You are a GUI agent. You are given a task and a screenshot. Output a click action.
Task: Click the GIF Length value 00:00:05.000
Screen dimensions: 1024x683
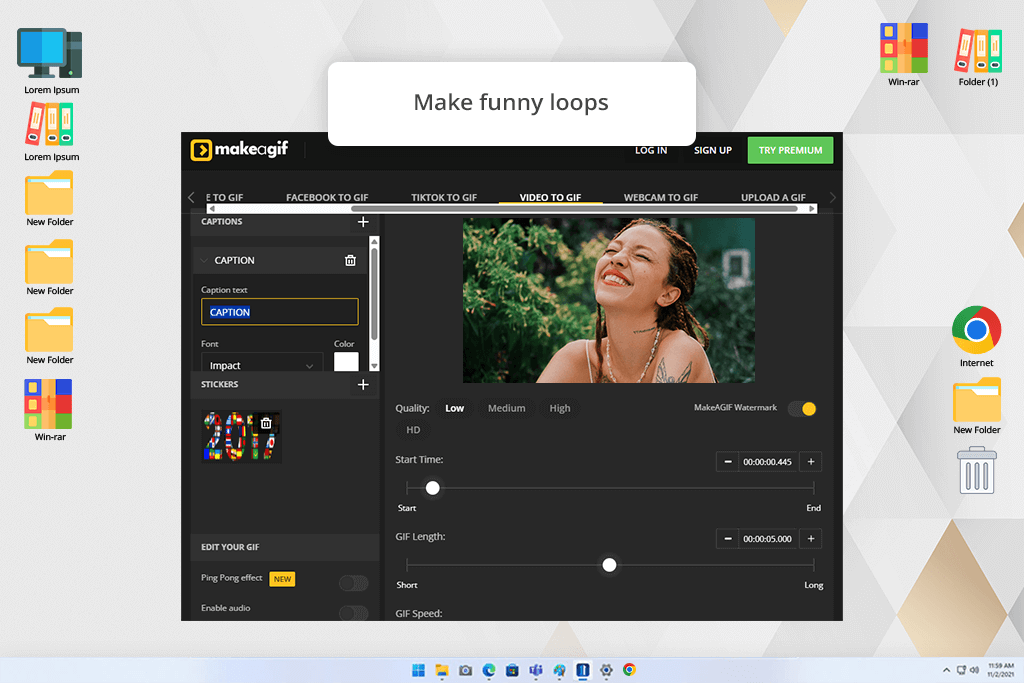pos(767,539)
